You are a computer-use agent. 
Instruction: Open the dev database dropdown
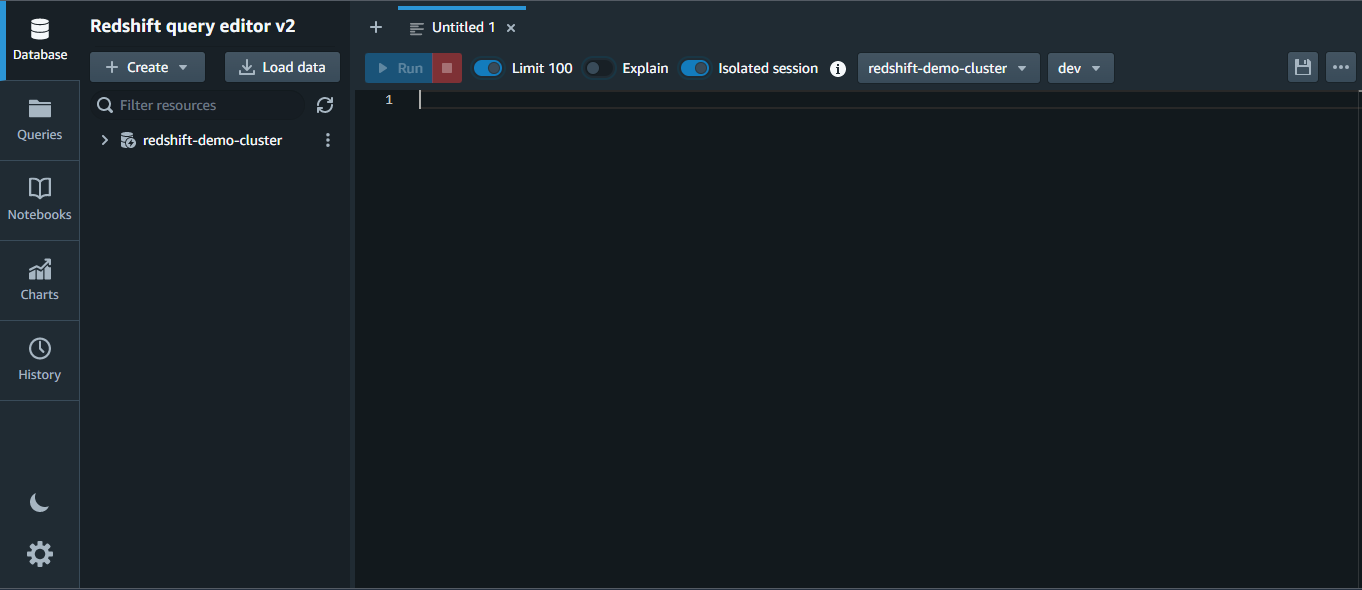tap(1081, 68)
